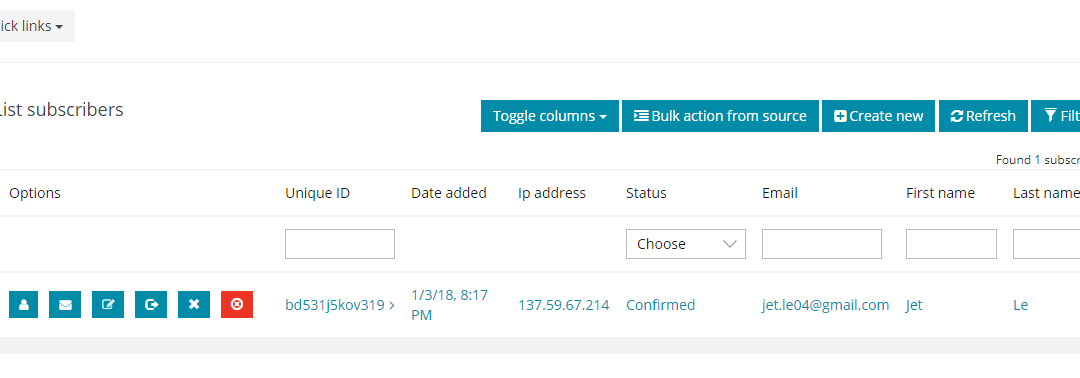Focus the Email filter field

click(x=822, y=244)
